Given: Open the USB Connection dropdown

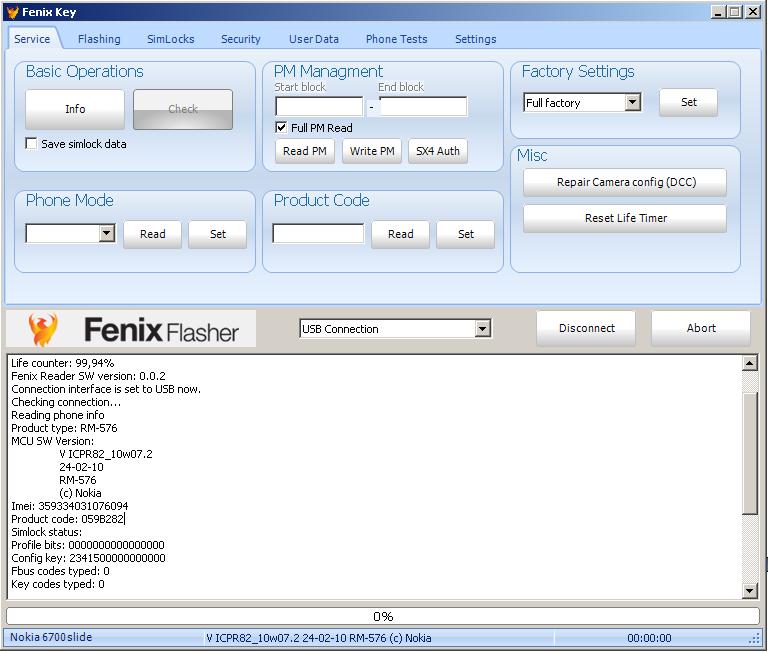Looking at the screenshot, I should pos(482,329).
